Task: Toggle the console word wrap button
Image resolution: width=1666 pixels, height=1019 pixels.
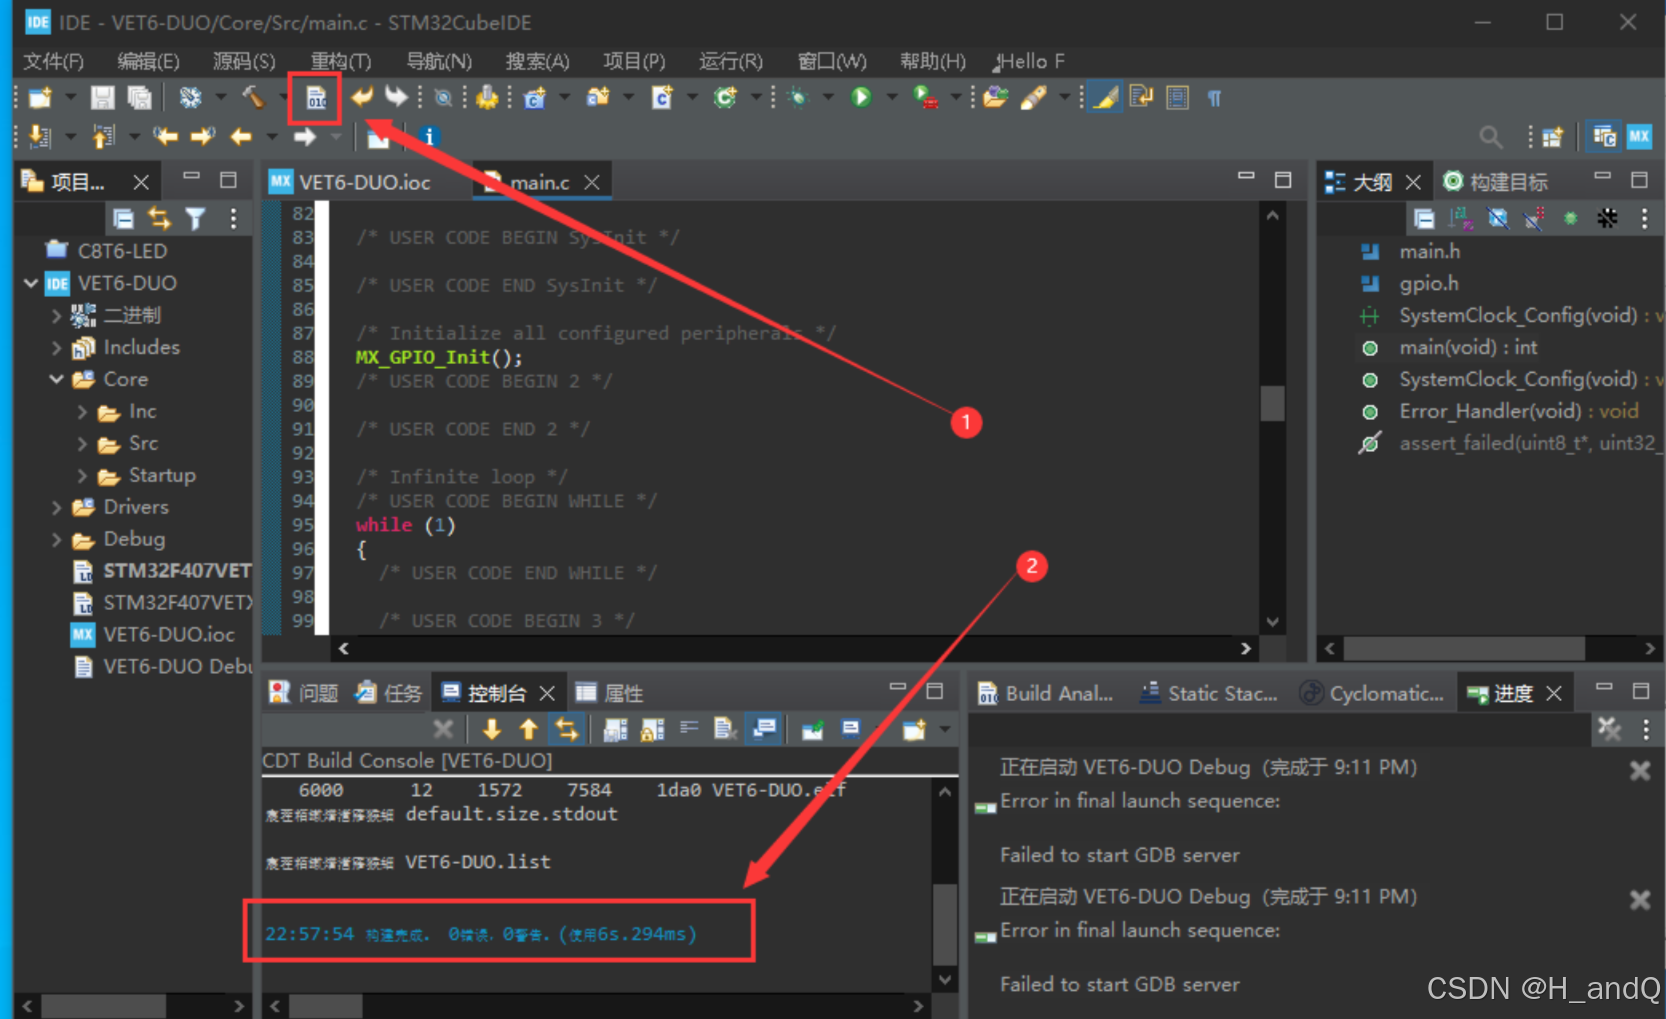Action: (689, 729)
